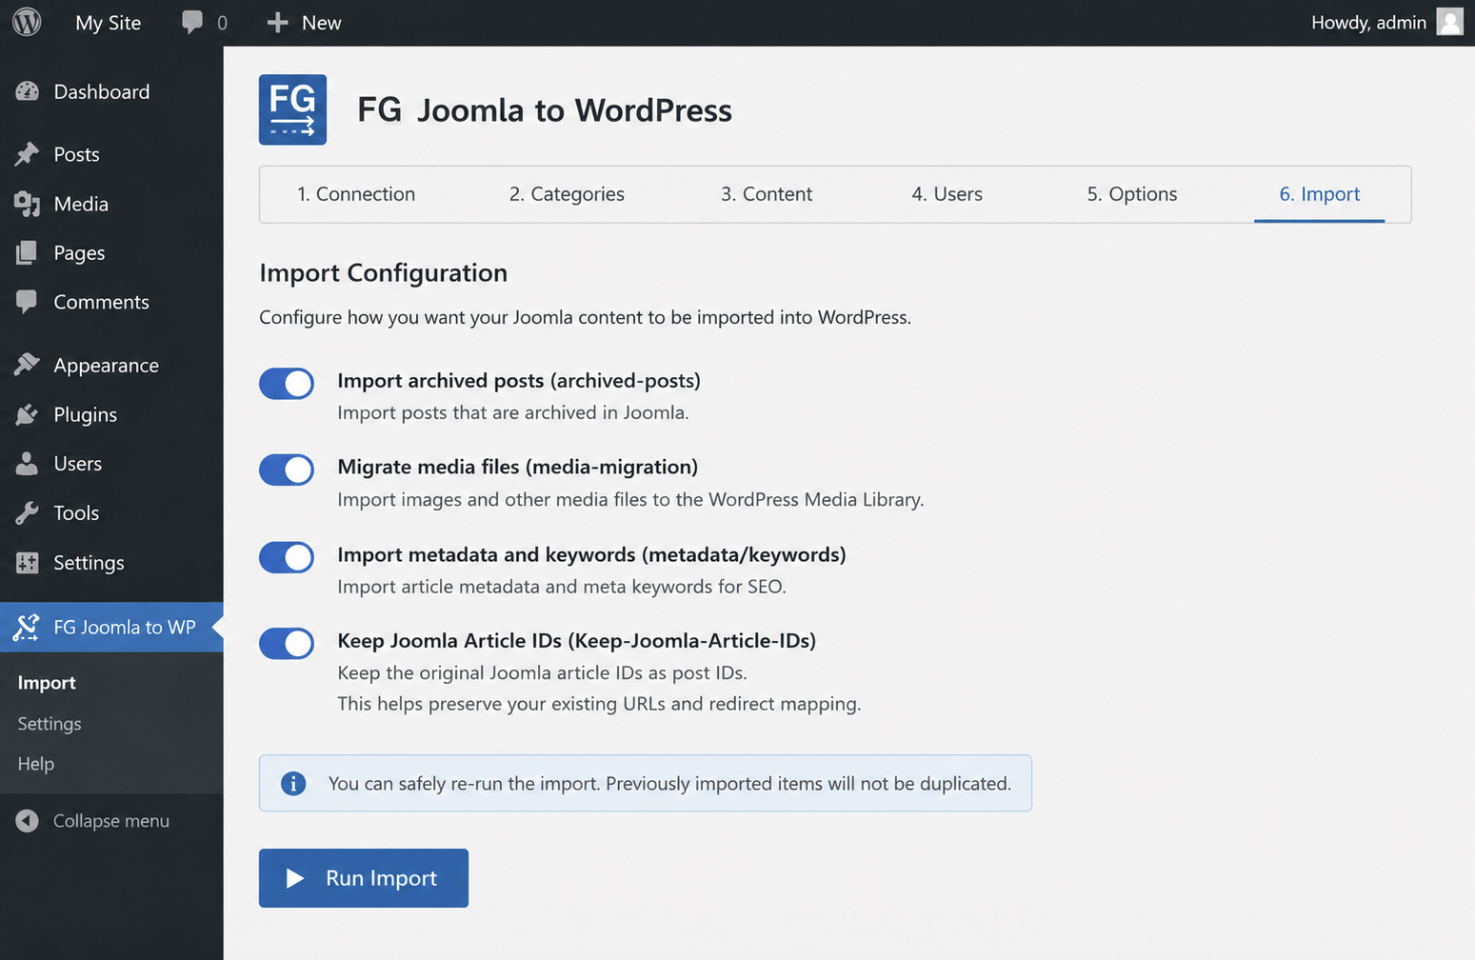Click the FG Joomla to WP menu icon
The height and width of the screenshot is (960, 1475).
pos(26,627)
